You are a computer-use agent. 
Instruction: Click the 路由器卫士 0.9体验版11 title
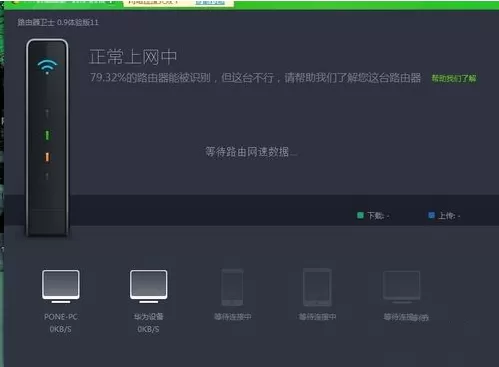pos(58,22)
